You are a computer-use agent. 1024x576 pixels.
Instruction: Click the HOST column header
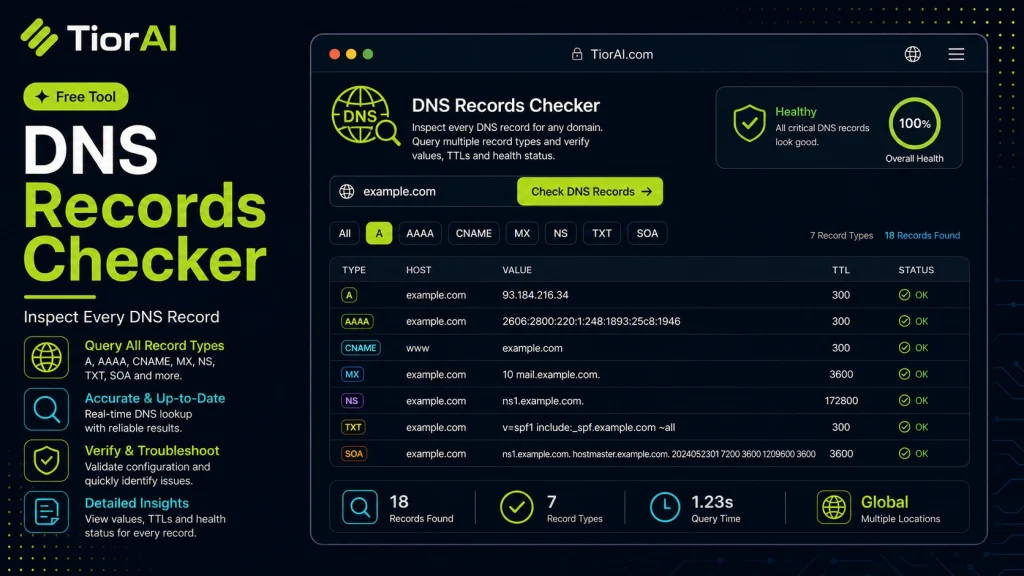(419, 270)
